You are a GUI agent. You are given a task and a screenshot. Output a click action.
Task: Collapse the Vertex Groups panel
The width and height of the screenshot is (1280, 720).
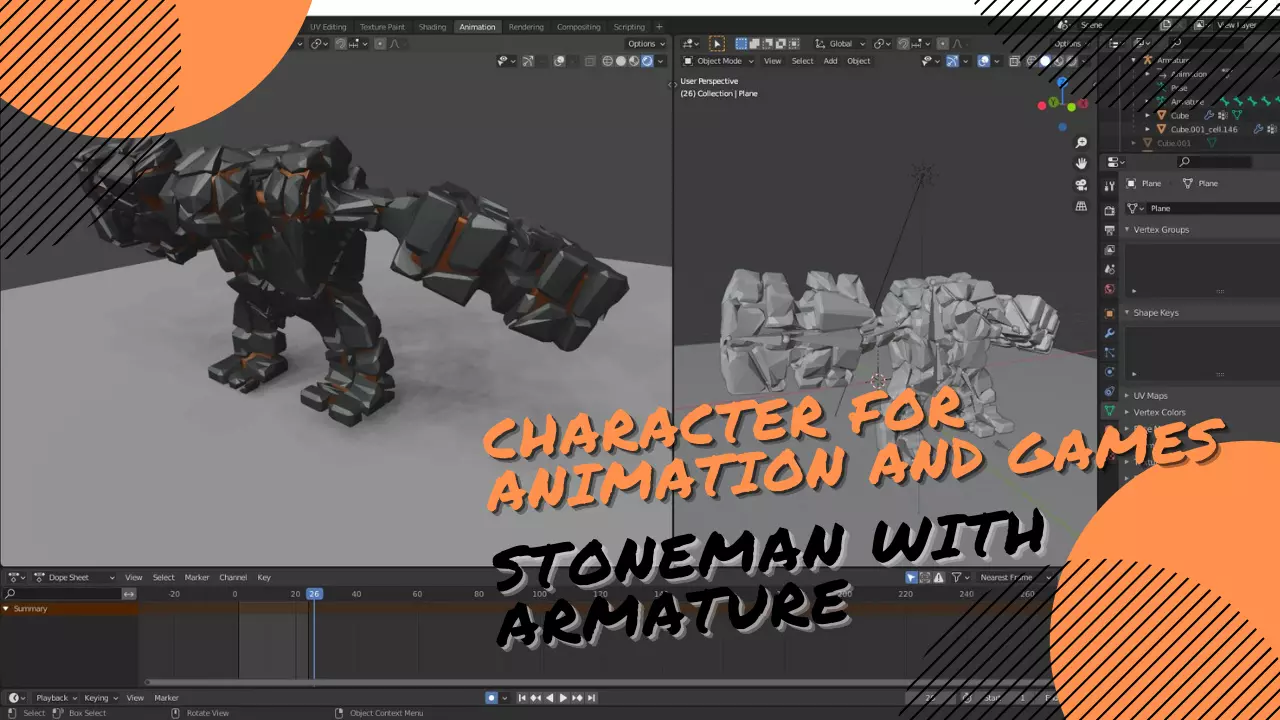[1127, 230]
